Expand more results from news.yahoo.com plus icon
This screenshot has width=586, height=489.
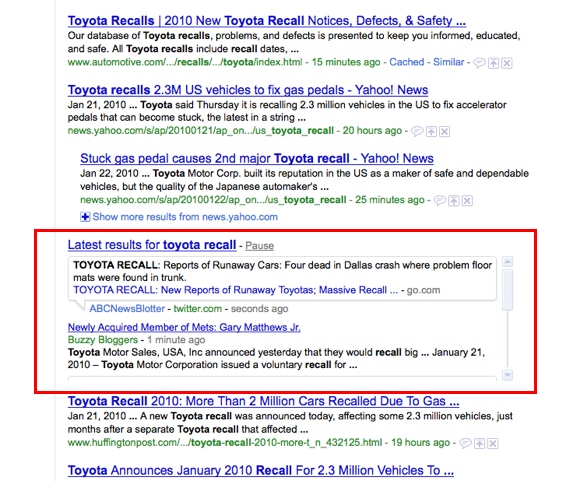click(85, 217)
